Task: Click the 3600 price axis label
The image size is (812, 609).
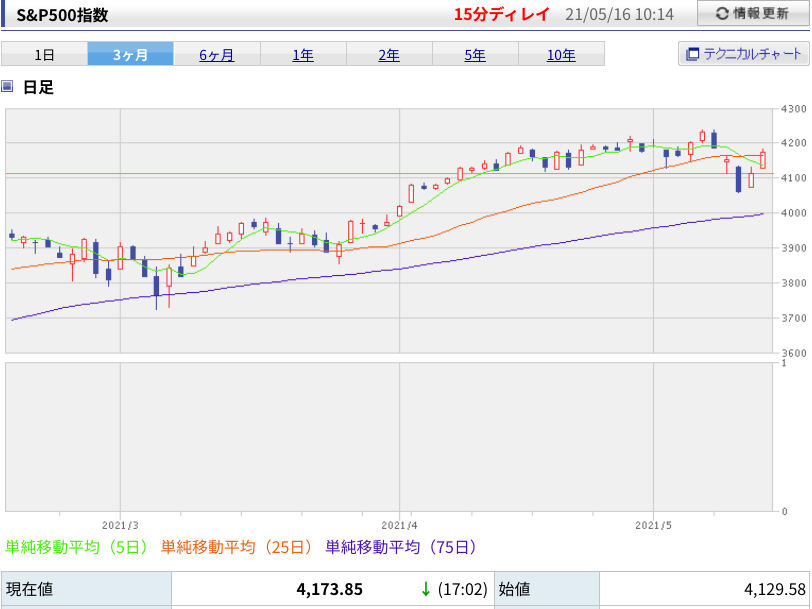Action: click(x=794, y=353)
